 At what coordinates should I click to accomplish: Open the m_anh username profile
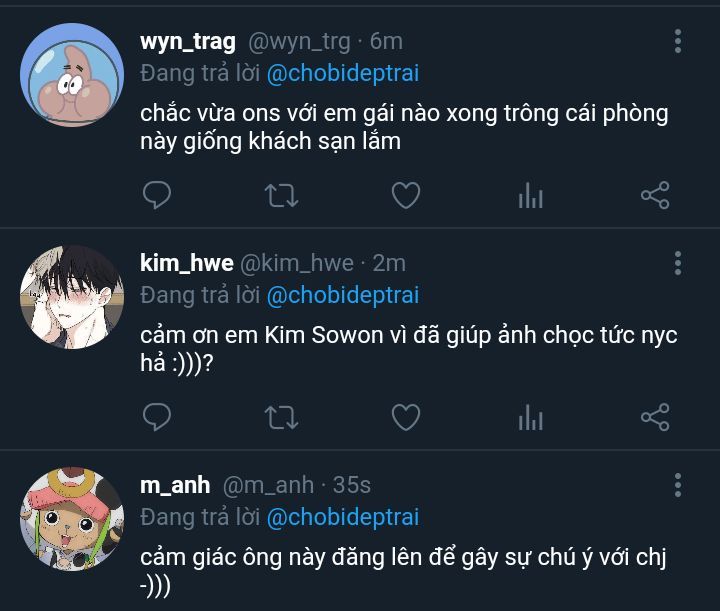pyautogui.click(x=175, y=485)
